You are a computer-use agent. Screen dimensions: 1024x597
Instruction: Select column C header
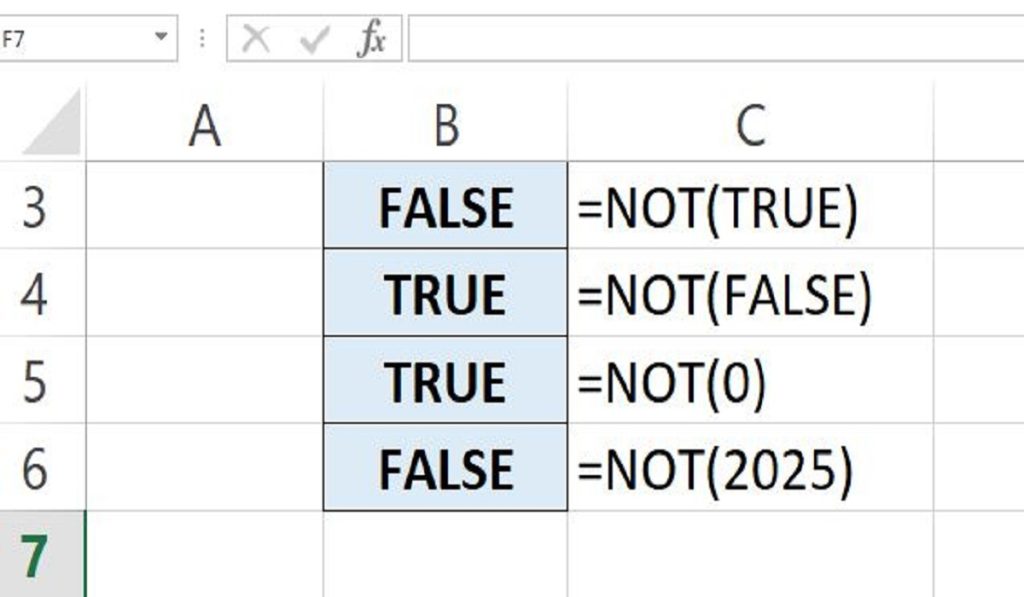(x=750, y=125)
